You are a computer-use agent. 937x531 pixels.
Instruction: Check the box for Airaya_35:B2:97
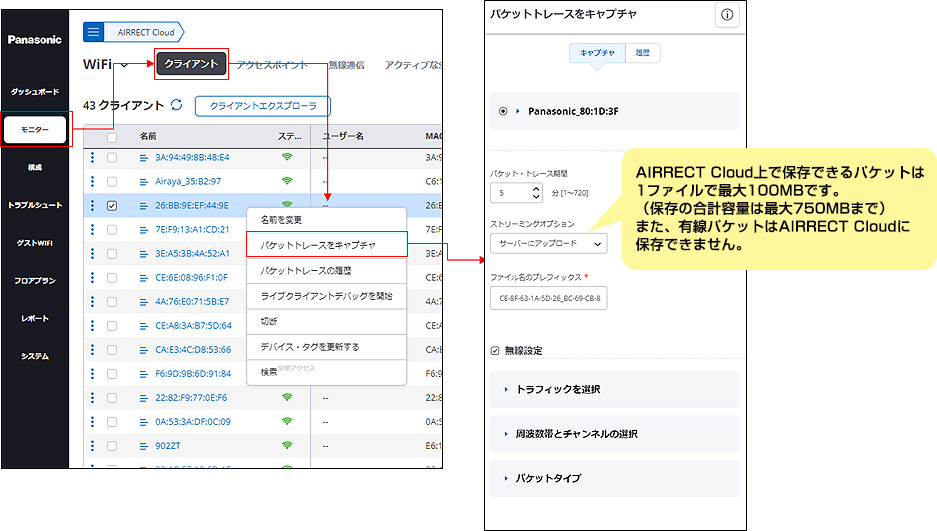(112, 182)
